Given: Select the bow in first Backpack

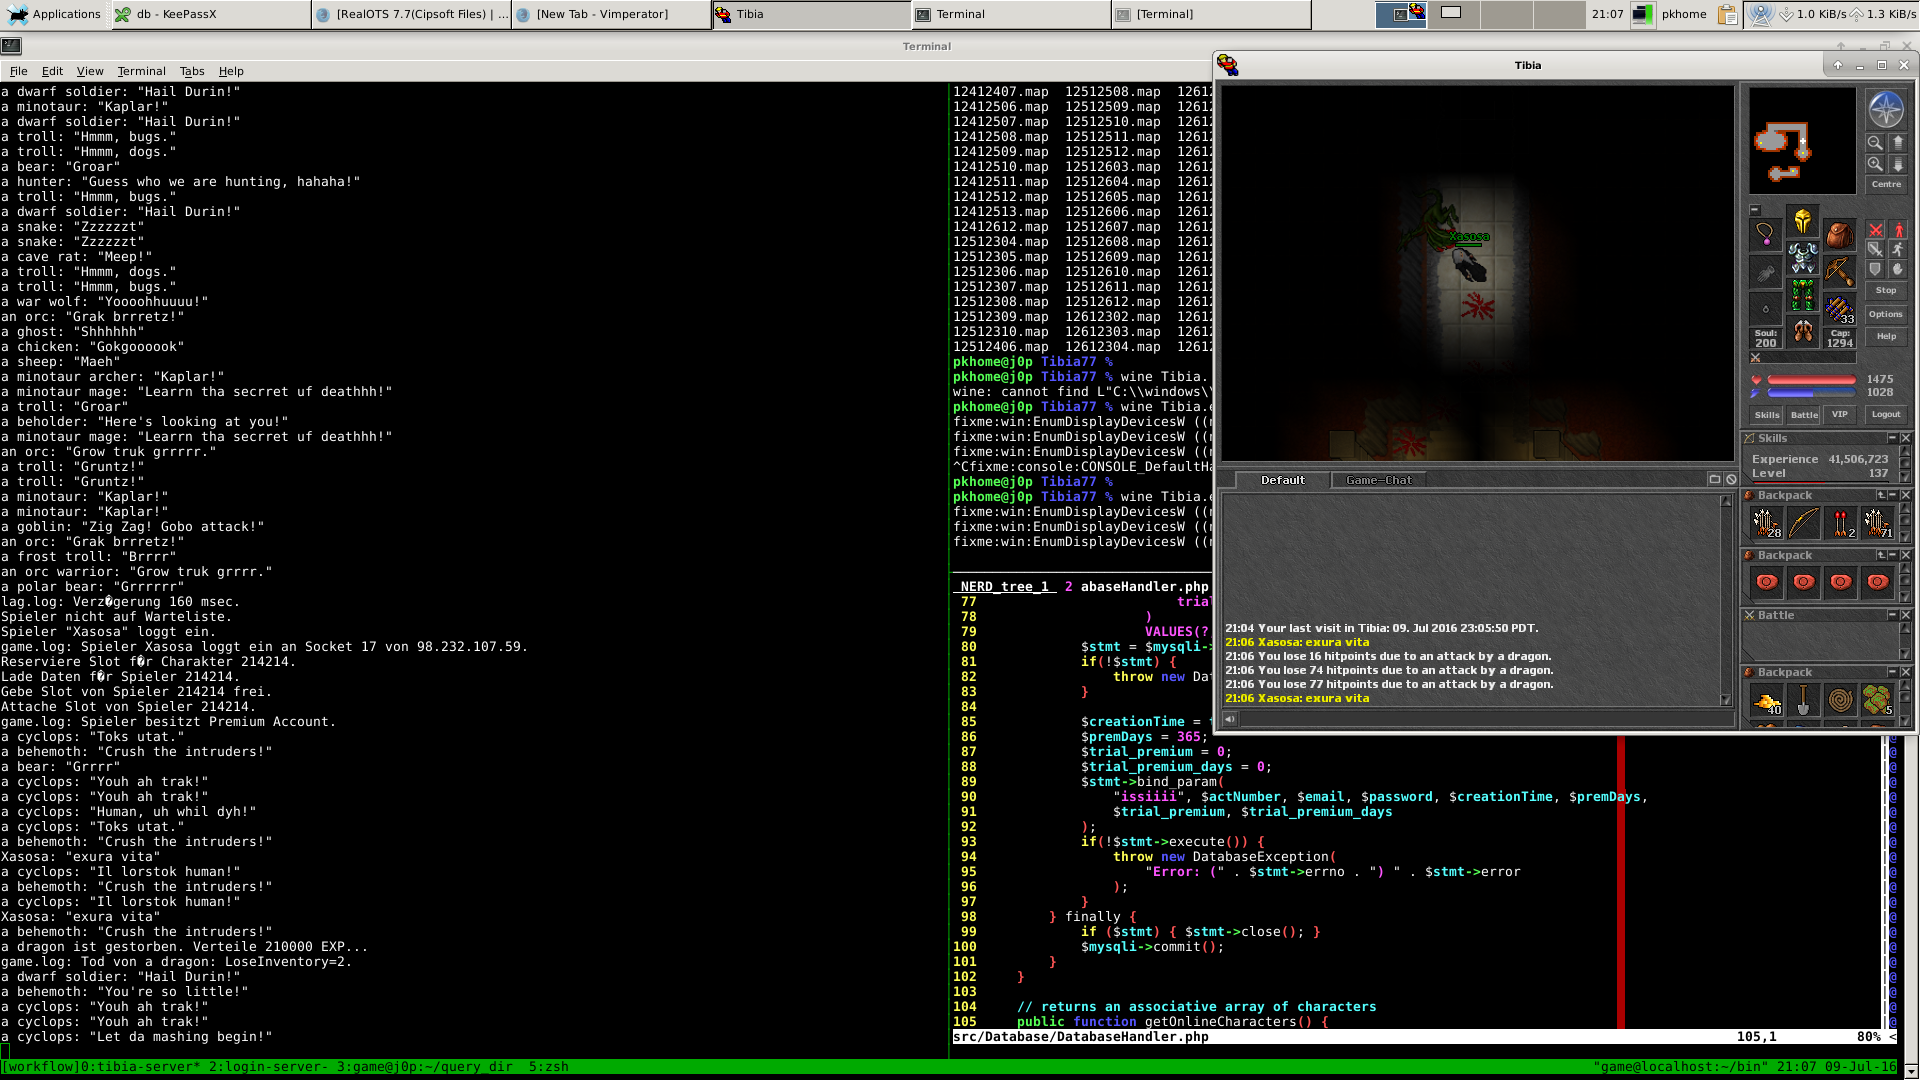Looking at the screenshot, I should [1803, 523].
